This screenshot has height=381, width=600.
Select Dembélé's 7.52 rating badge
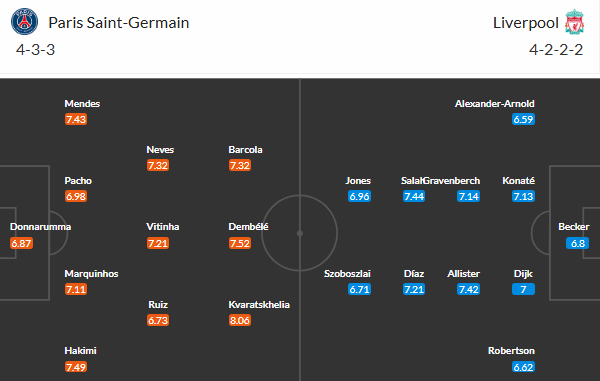click(x=240, y=243)
